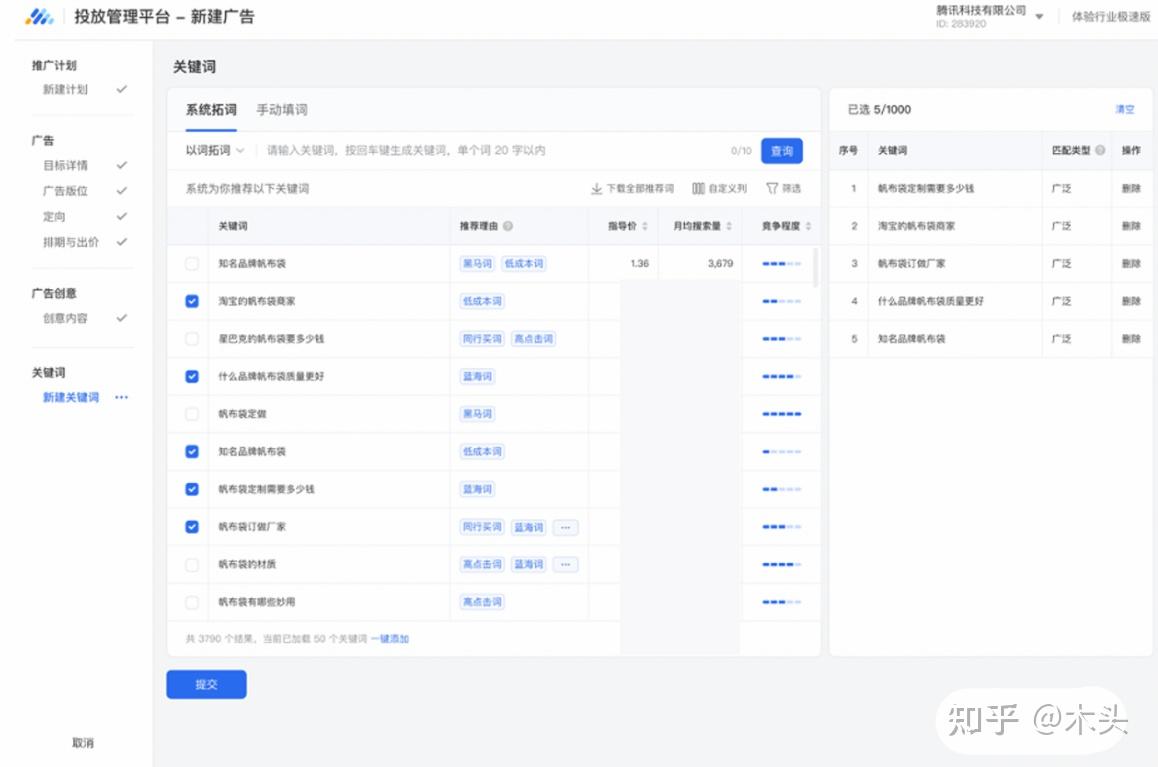Click the keyword search input field
Image resolution: width=1158 pixels, height=767 pixels.
490,151
